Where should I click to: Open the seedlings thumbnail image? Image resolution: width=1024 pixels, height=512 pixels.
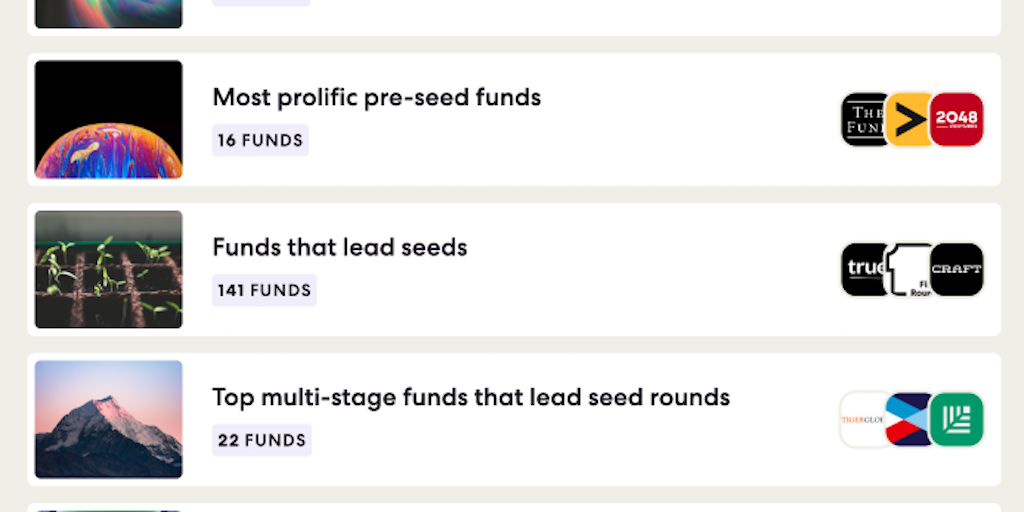click(x=109, y=270)
